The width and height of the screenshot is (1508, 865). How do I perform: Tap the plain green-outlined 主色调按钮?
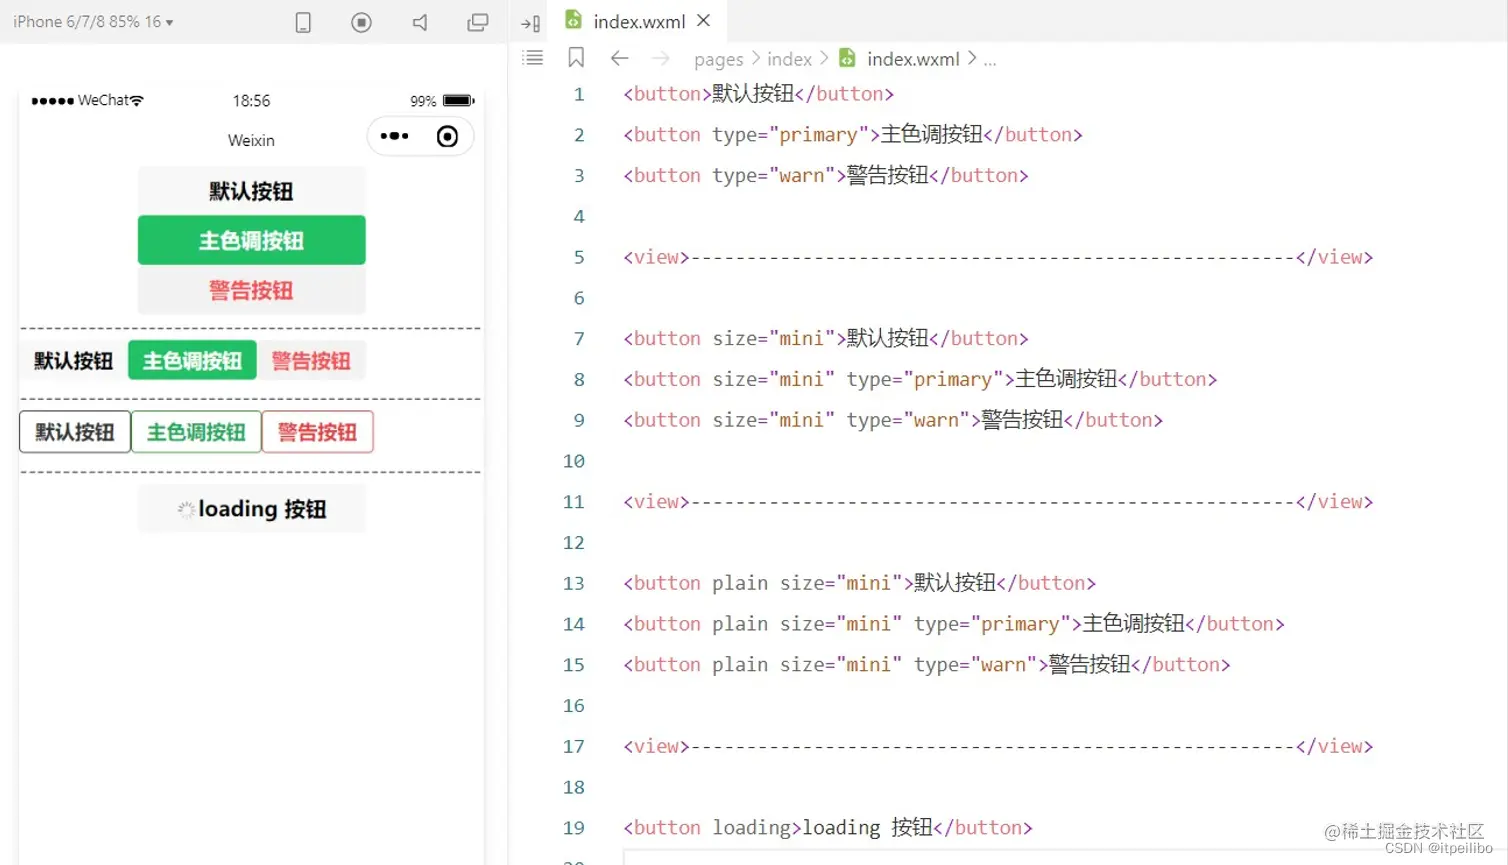tap(196, 432)
